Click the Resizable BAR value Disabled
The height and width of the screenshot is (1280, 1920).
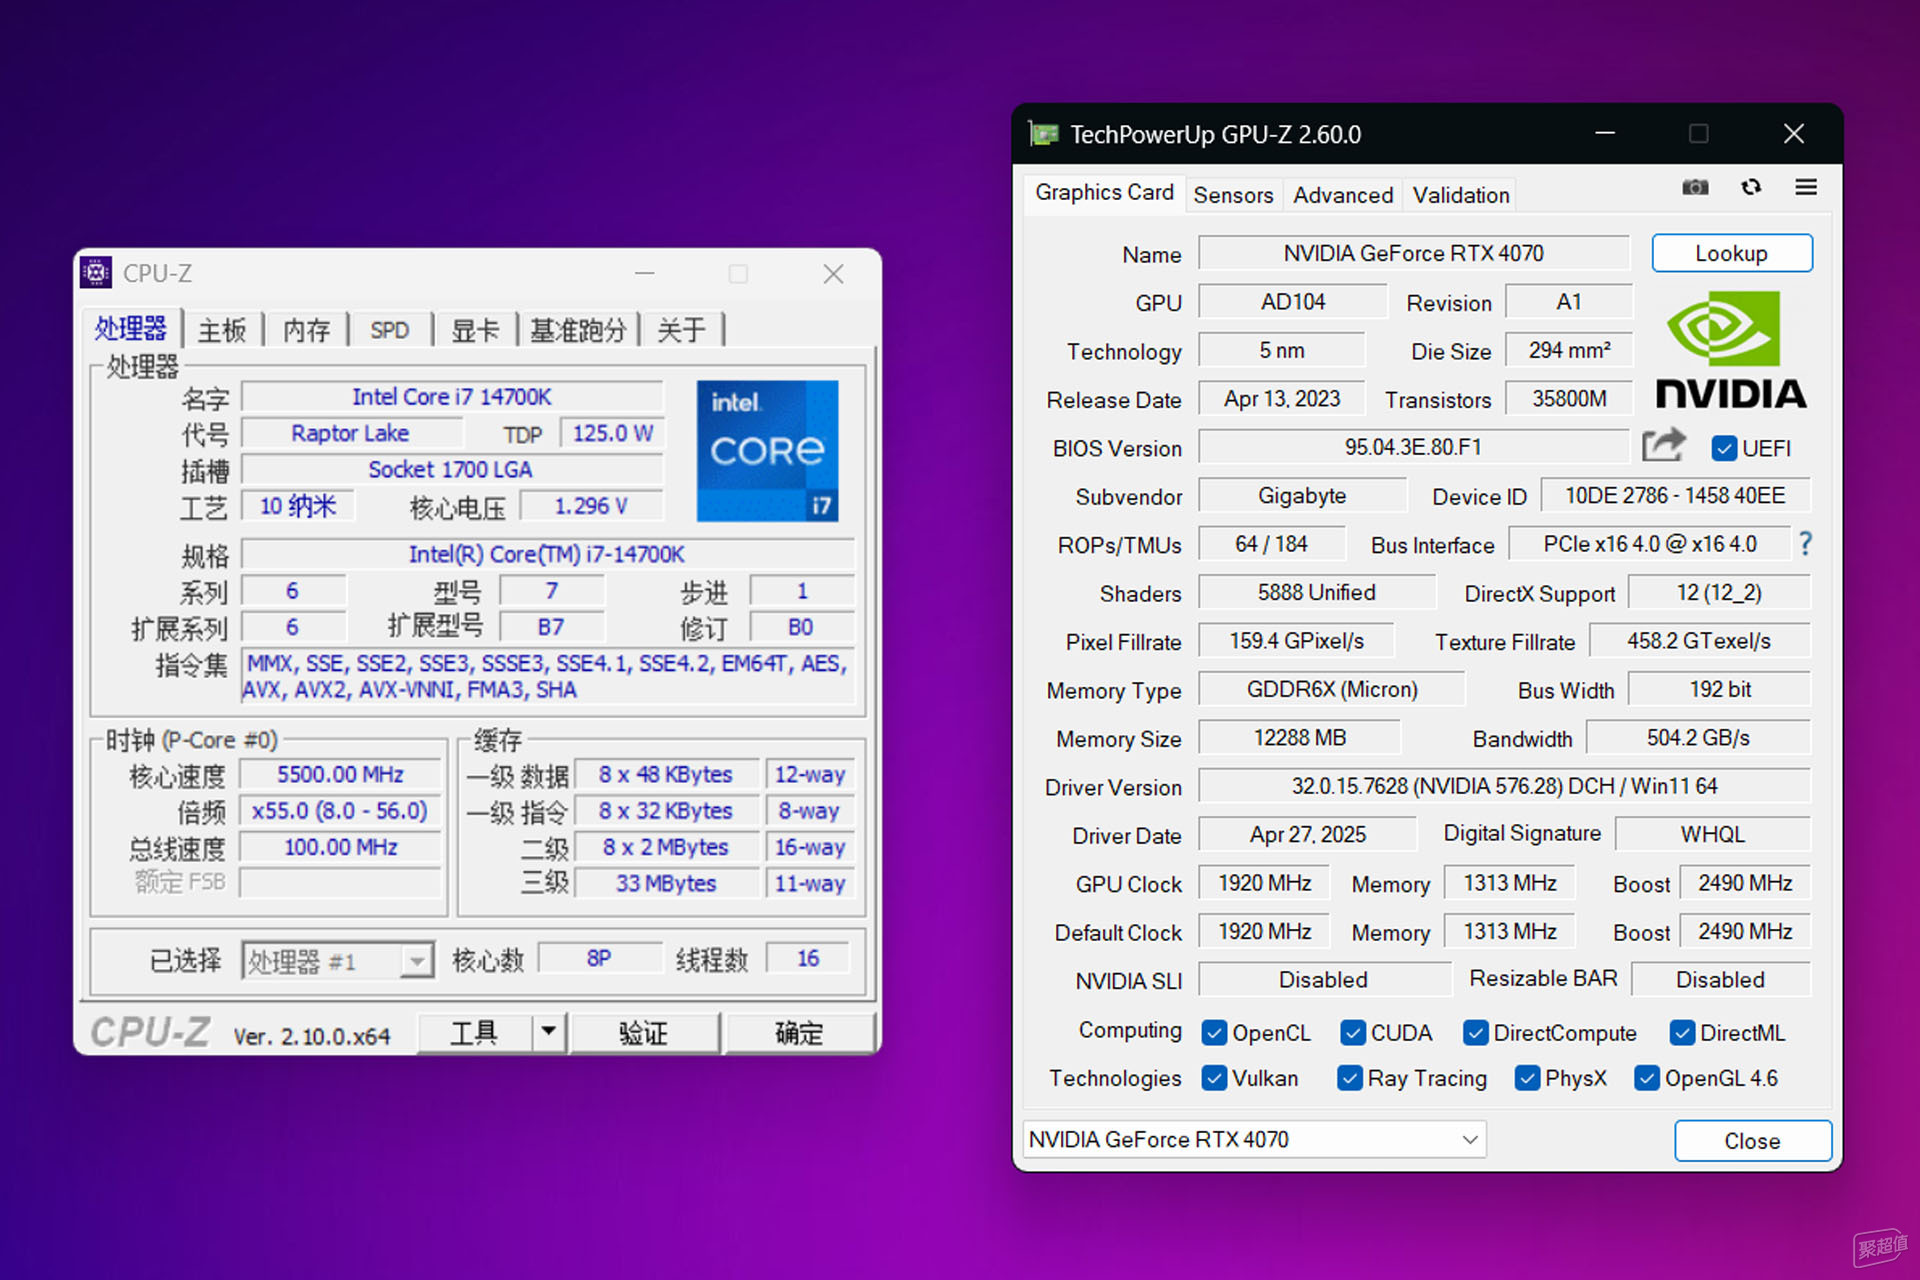point(1720,980)
